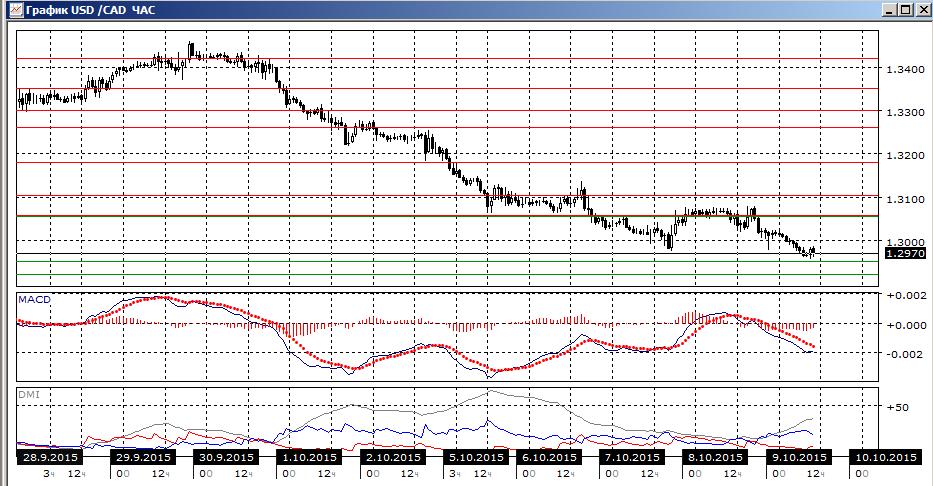Select the MACD indicator label
The height and width of the screenshot is (486, 933).
pos(34,300)
